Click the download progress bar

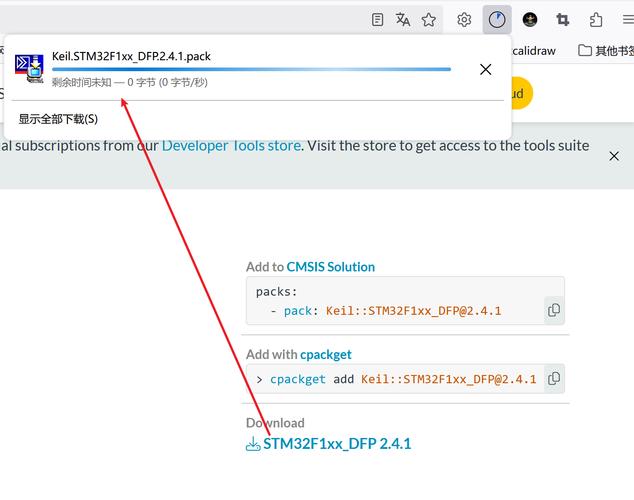pos(251,69)
